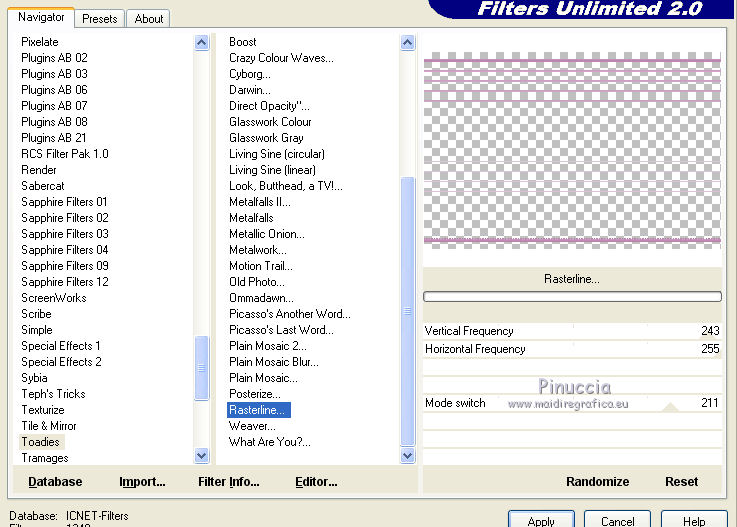Select Plugins AB 02 category
The height and width of the screenshot is (527, 737).
[x=54, y=58]
